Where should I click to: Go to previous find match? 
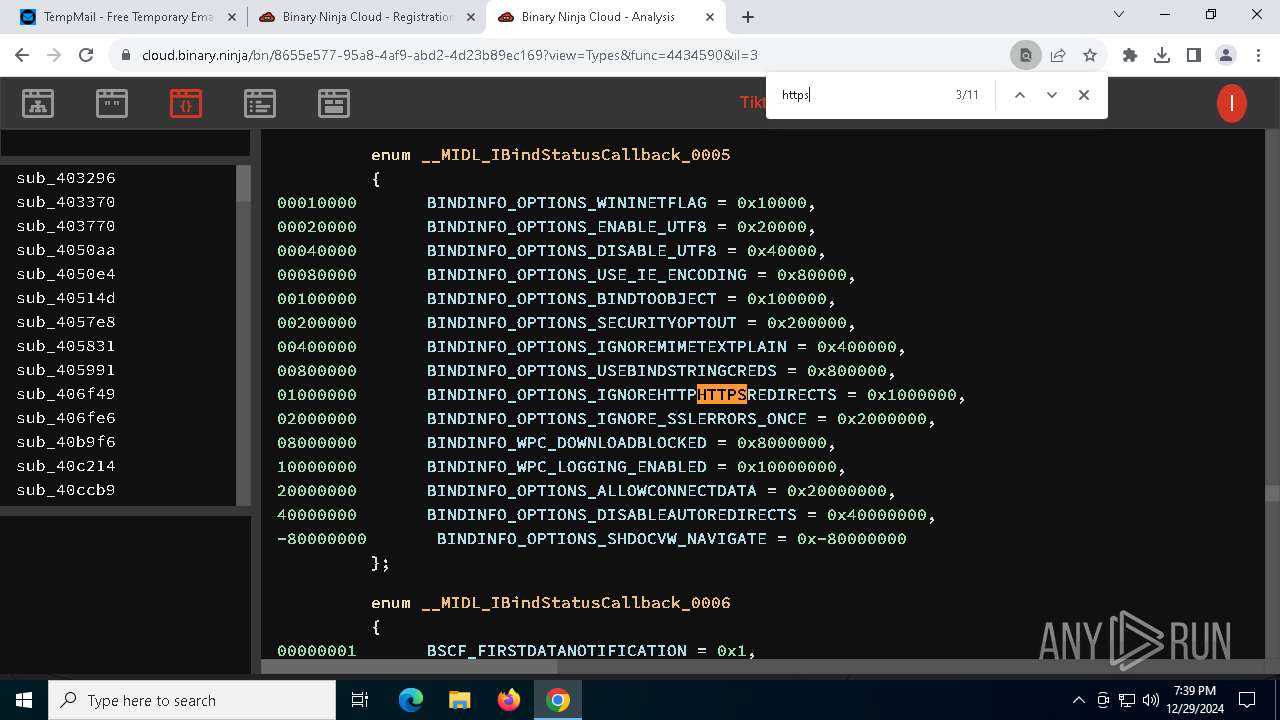pos(1019,95)
